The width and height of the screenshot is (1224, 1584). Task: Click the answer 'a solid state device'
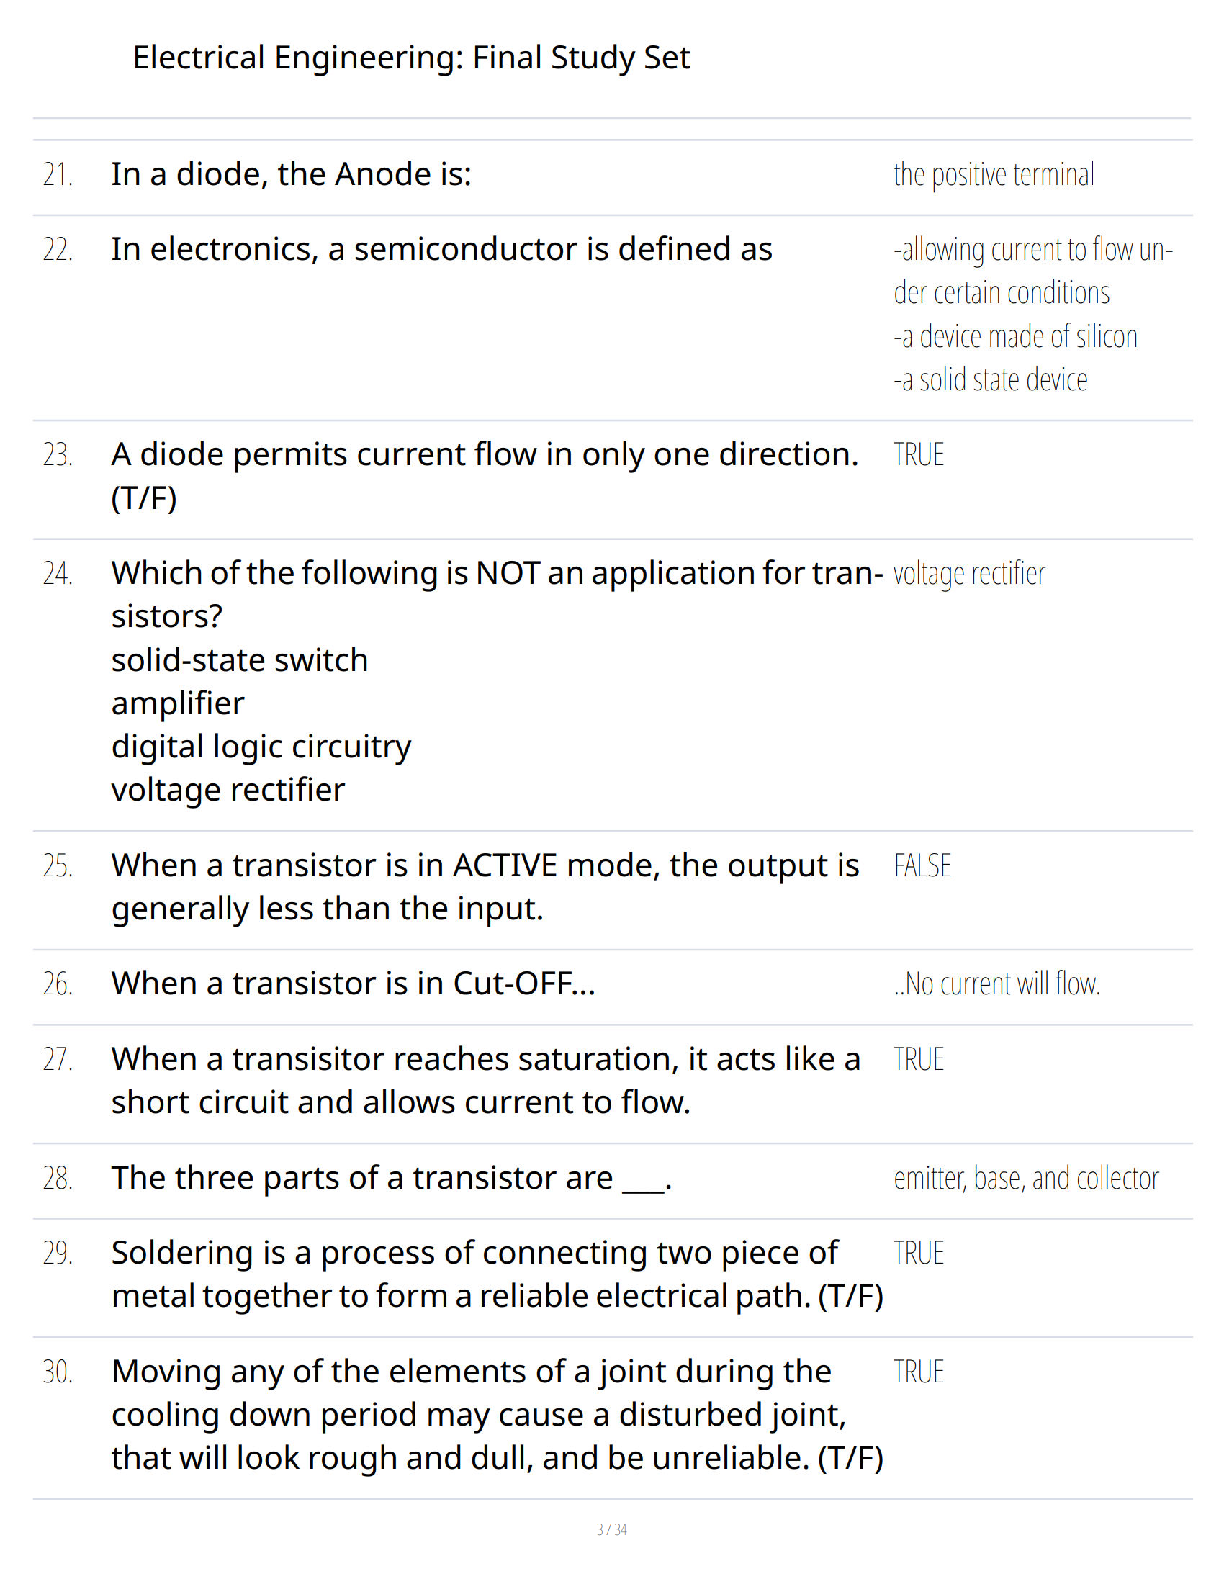(x=991, y=380)
